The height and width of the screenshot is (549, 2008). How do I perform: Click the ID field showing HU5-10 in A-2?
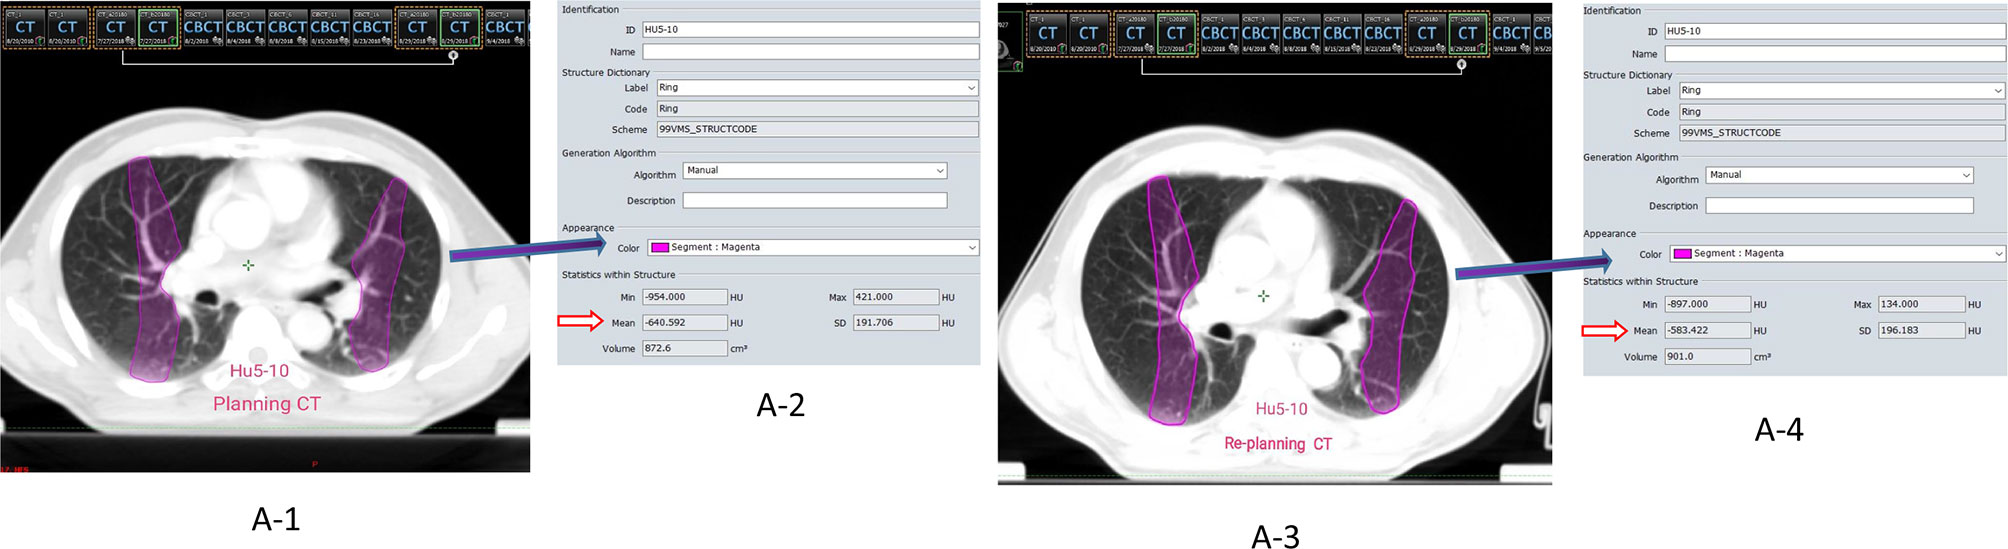coord(810,29)
